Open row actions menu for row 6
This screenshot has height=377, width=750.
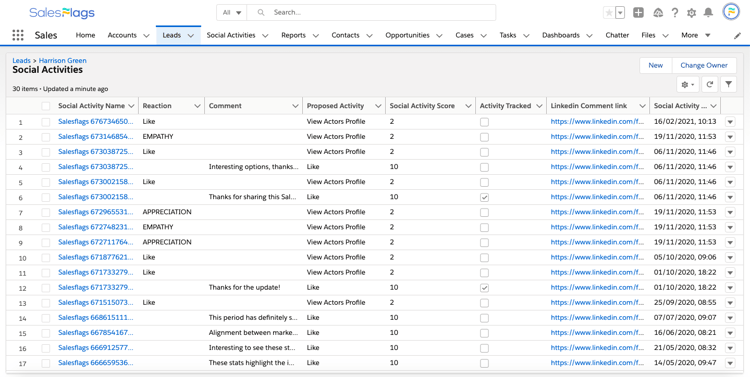[x=730, y=197]
